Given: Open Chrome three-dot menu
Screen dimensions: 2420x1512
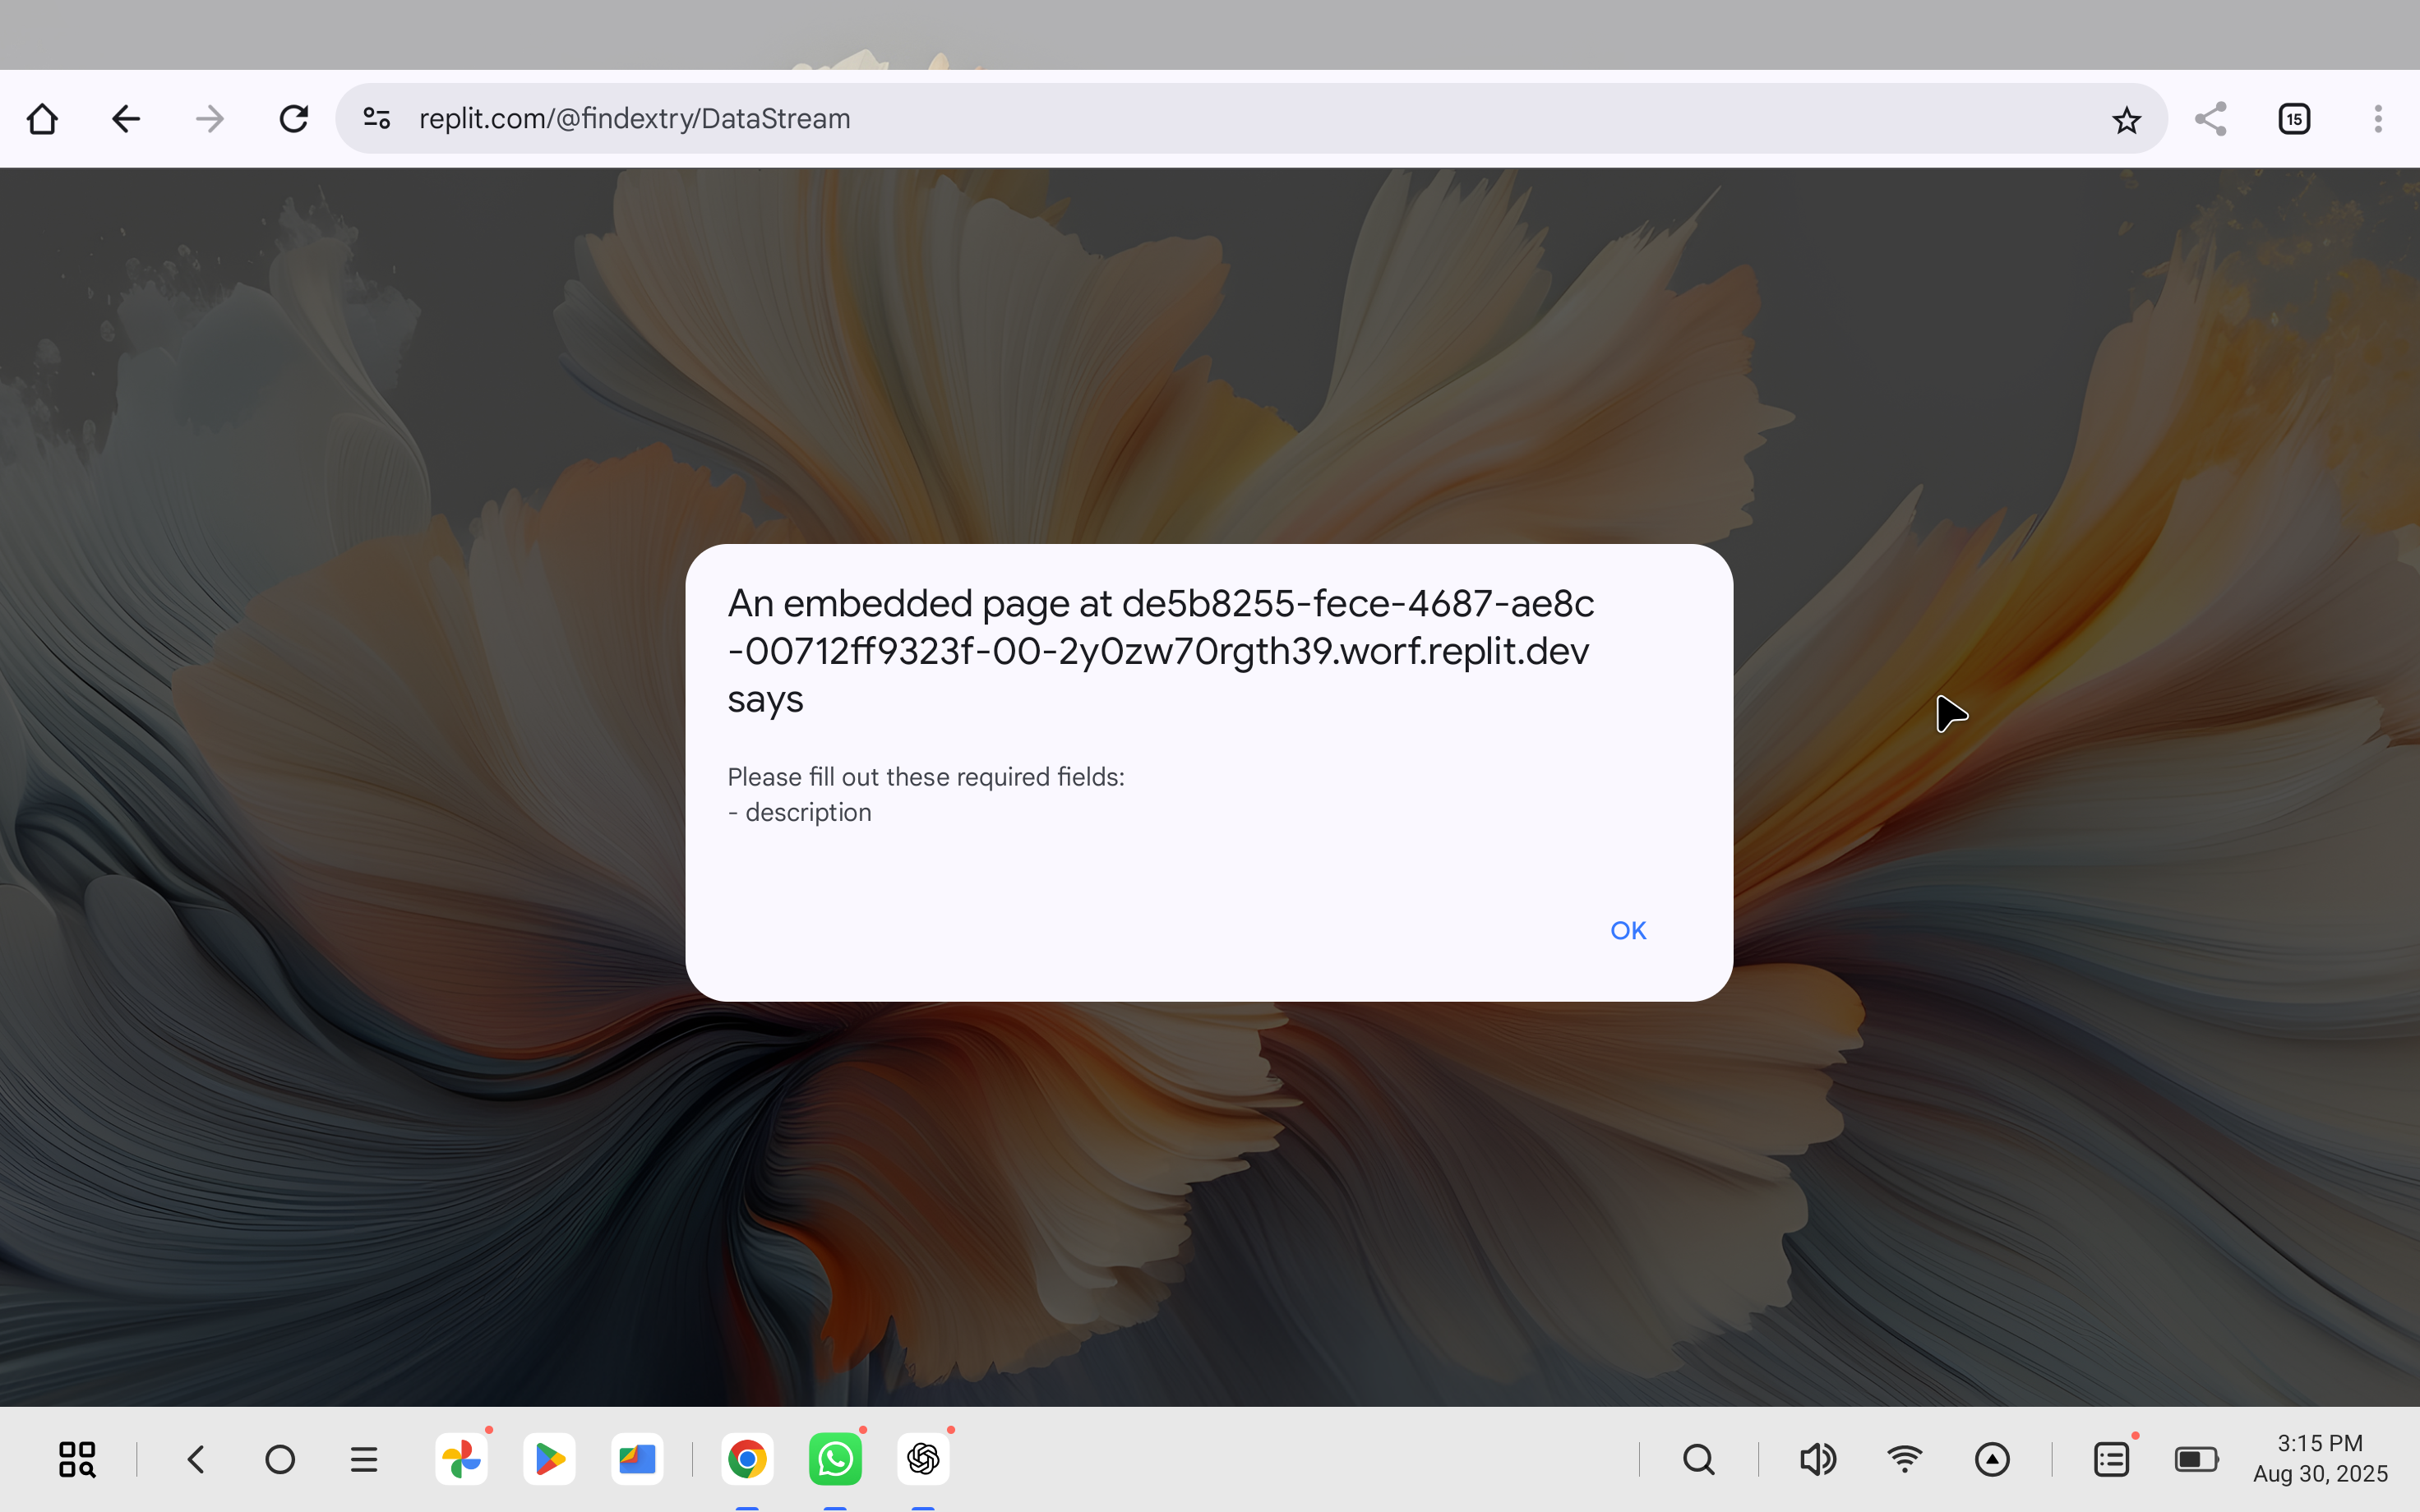Looking at the screenshot, I should (x=2378, y=119).
